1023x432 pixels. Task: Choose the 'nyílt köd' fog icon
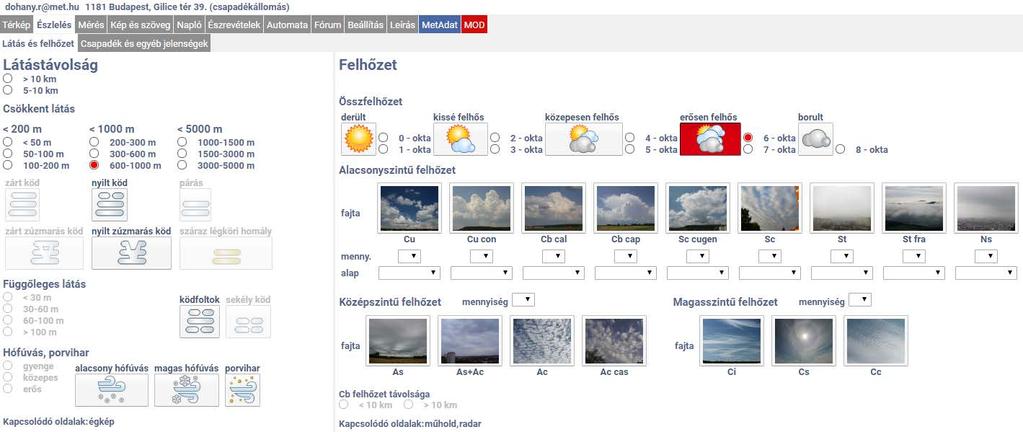click(110, 205)
